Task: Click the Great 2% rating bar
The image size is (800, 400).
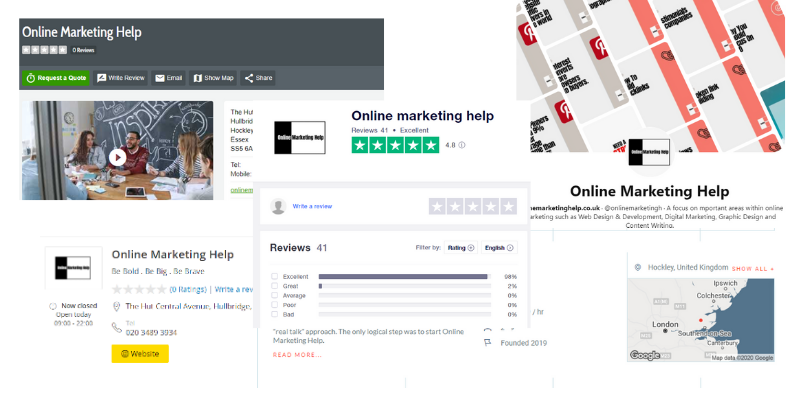Action: (x=405, y=286)
